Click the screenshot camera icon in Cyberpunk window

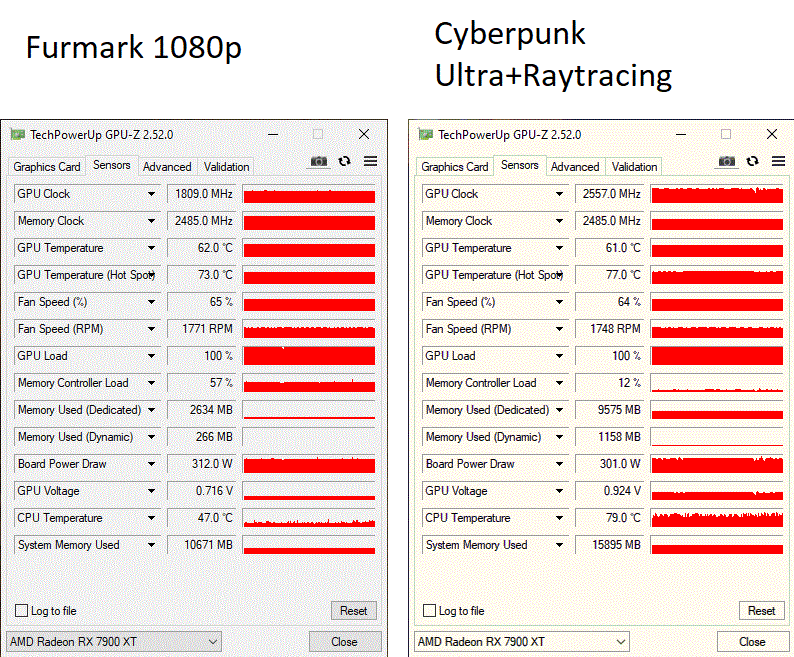click(x=727, y=161)
